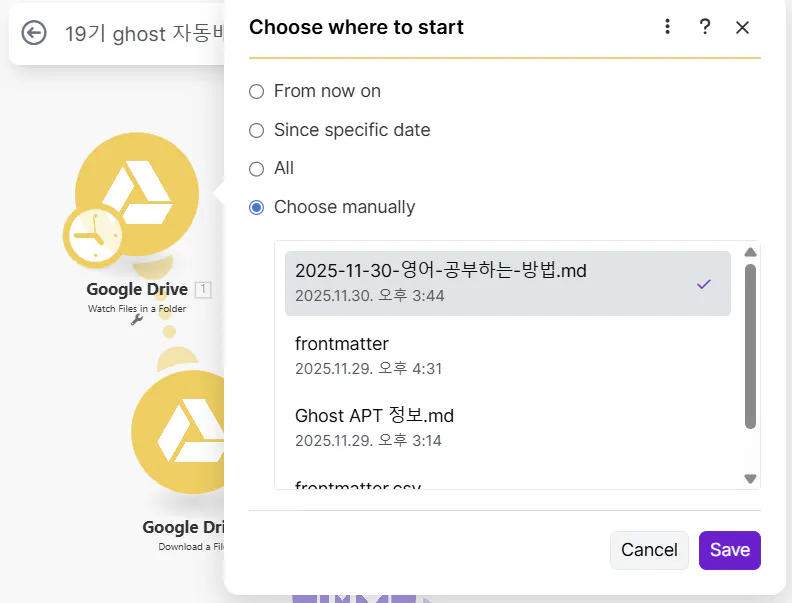792x603 pixels.
Task: Click the scroll down arrow of file list
Action: (751, 478)
